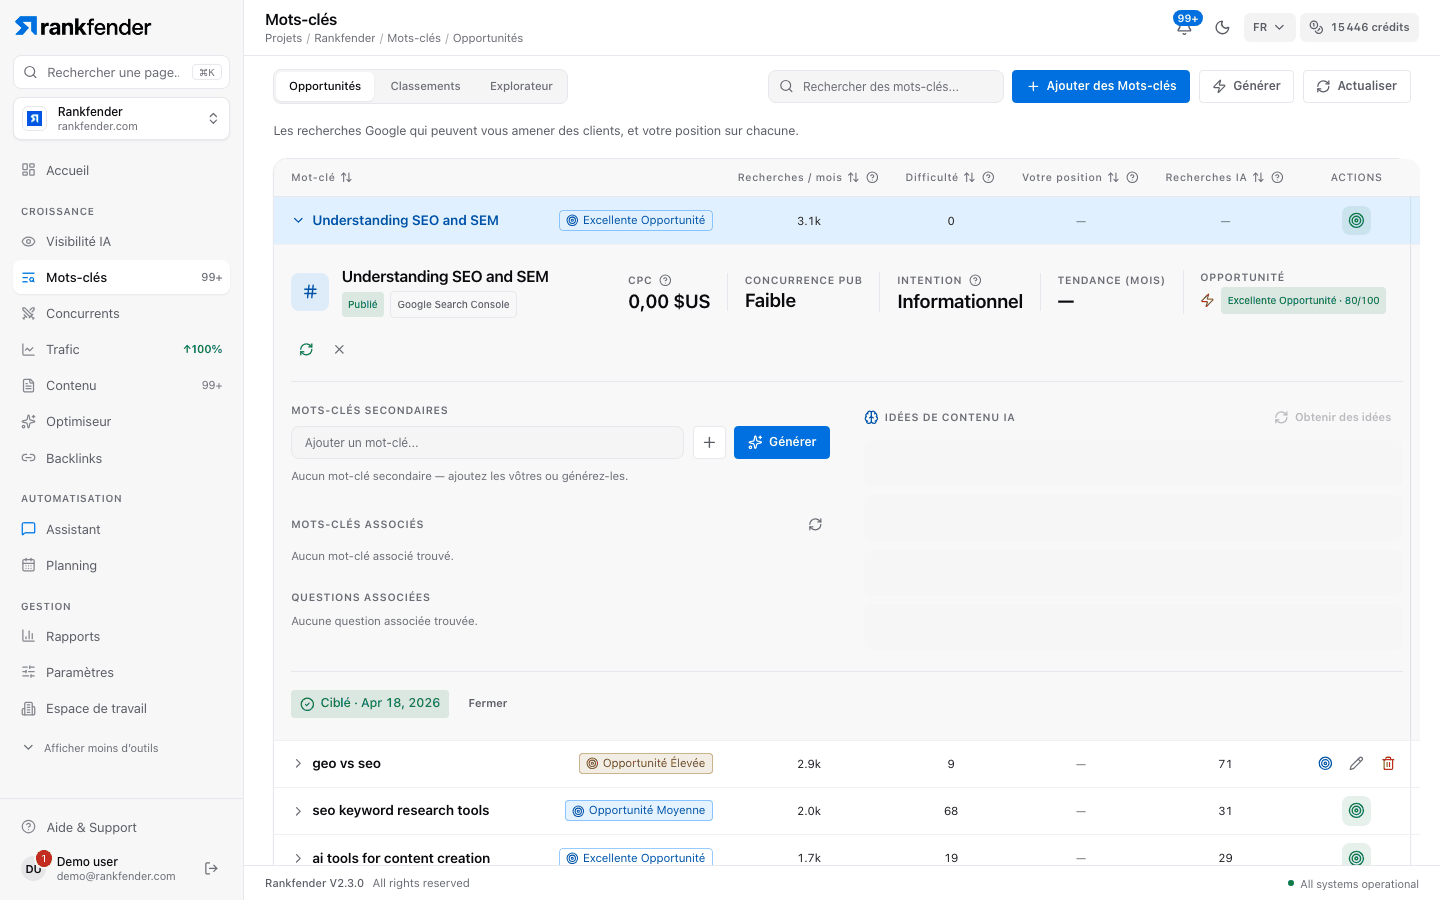Open Concurrents in sidebar

point(121,313)
